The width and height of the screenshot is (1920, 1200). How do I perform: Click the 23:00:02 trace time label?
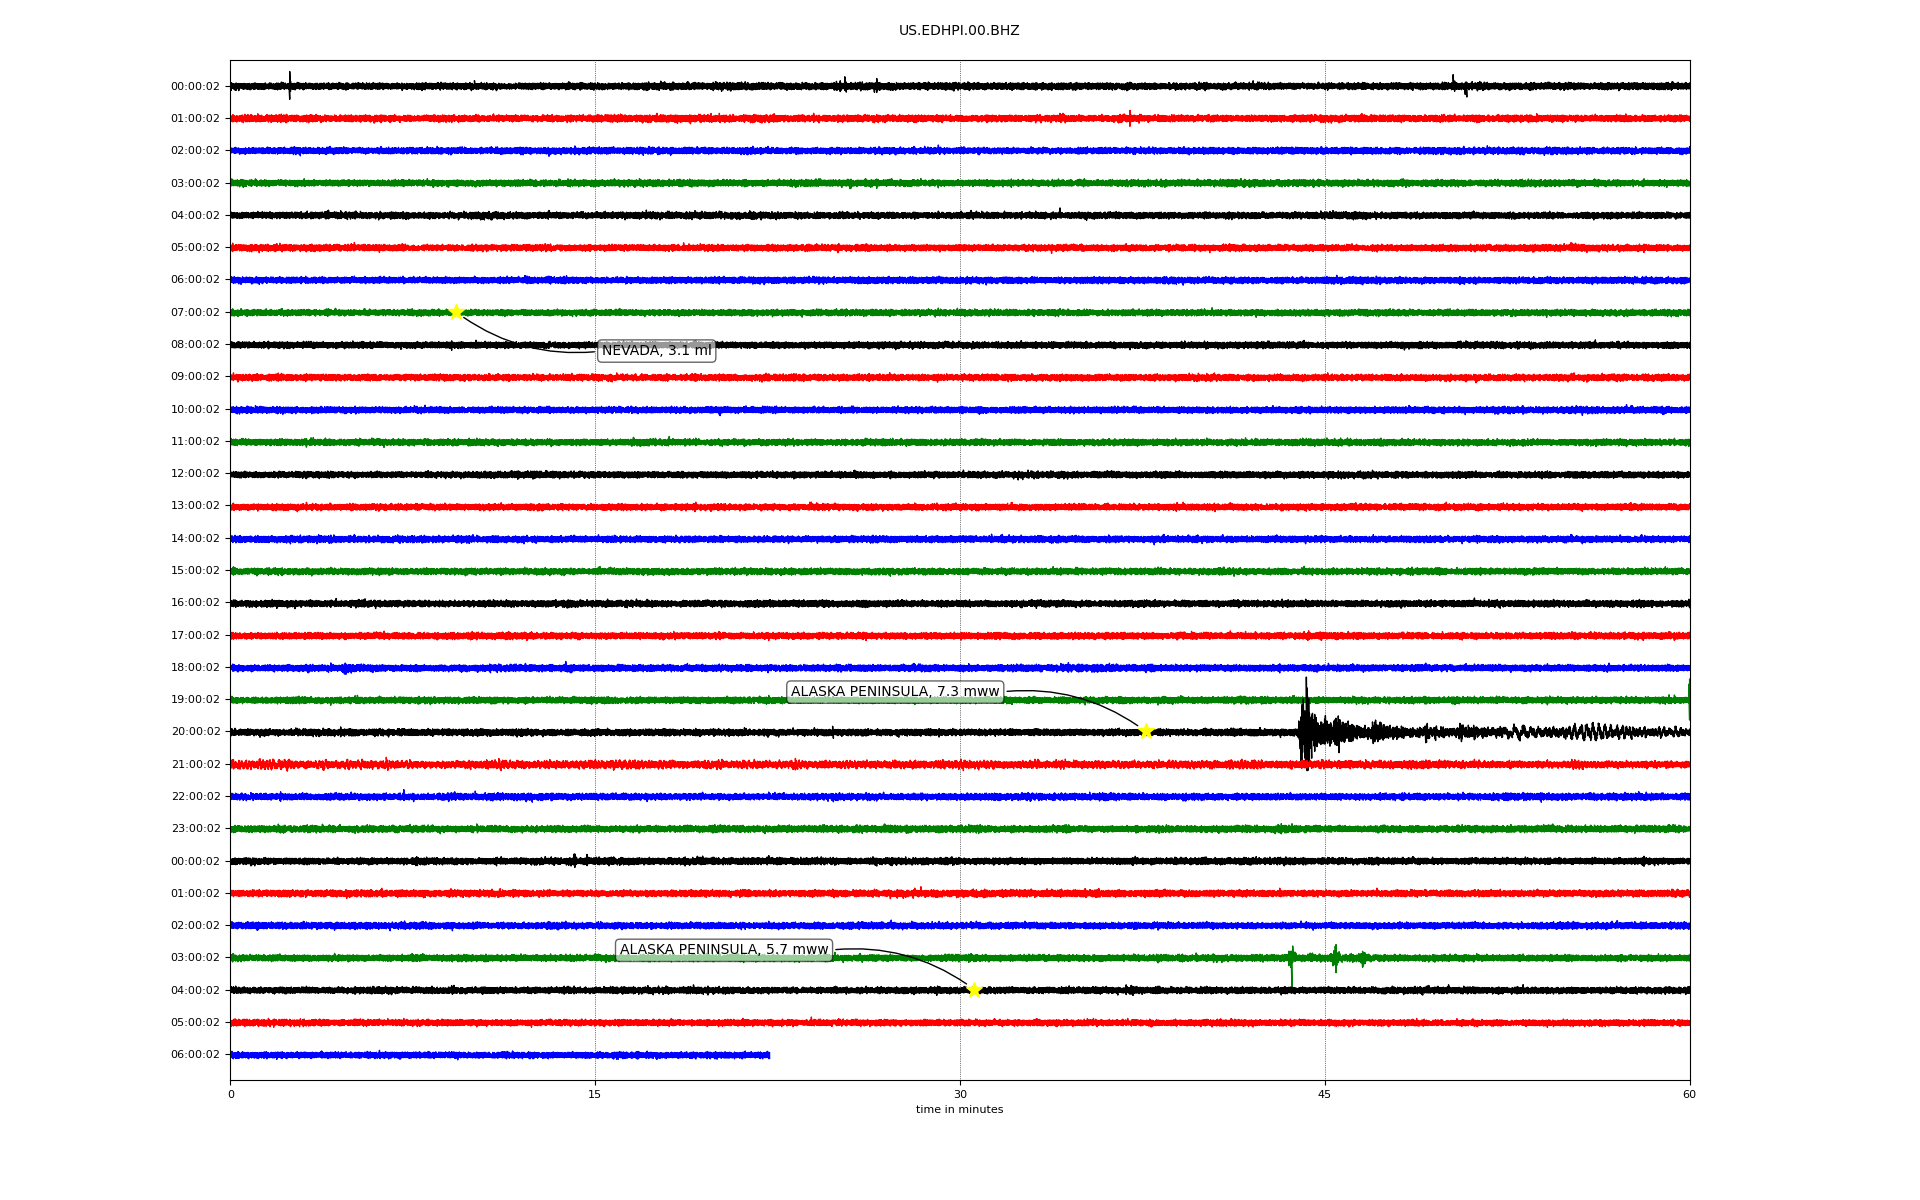(195, 829)
